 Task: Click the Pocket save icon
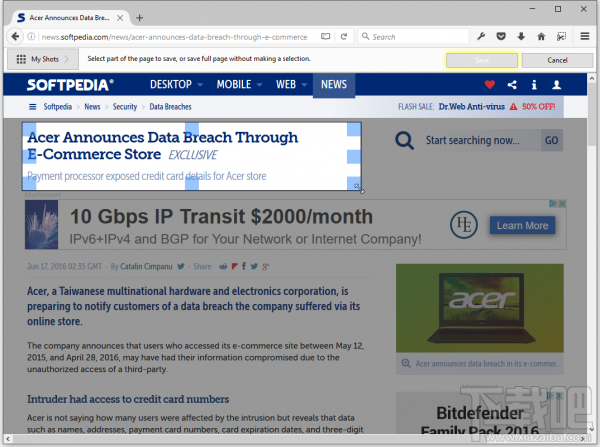coord(501,36)
